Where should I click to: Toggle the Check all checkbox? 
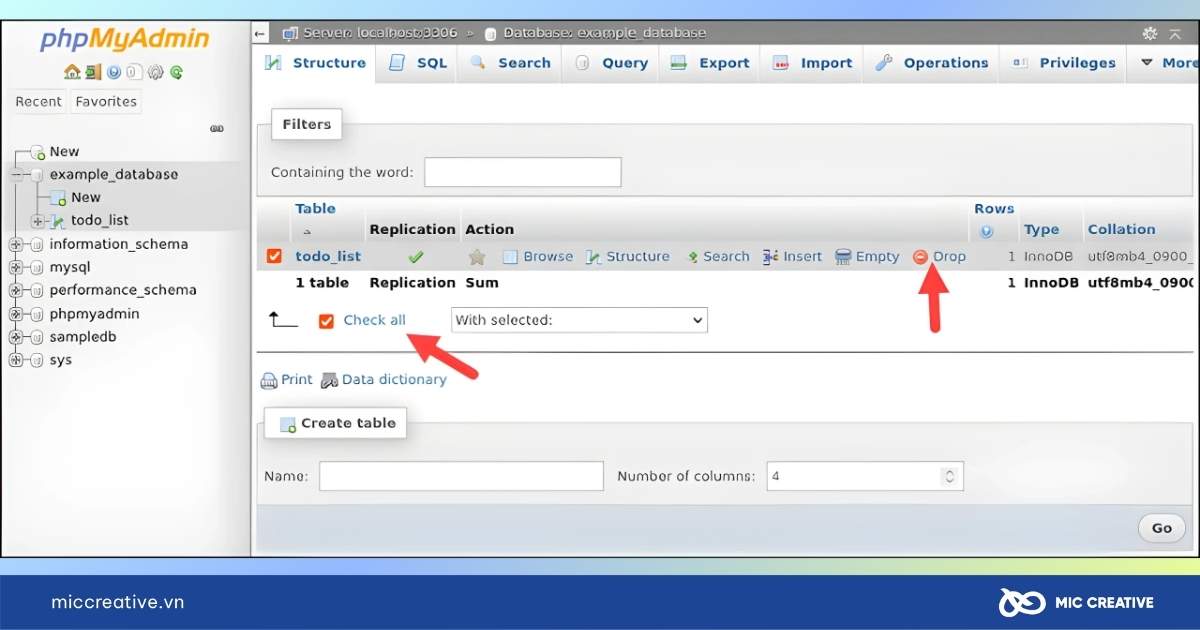pyautogui.click(x=326, y=321)
